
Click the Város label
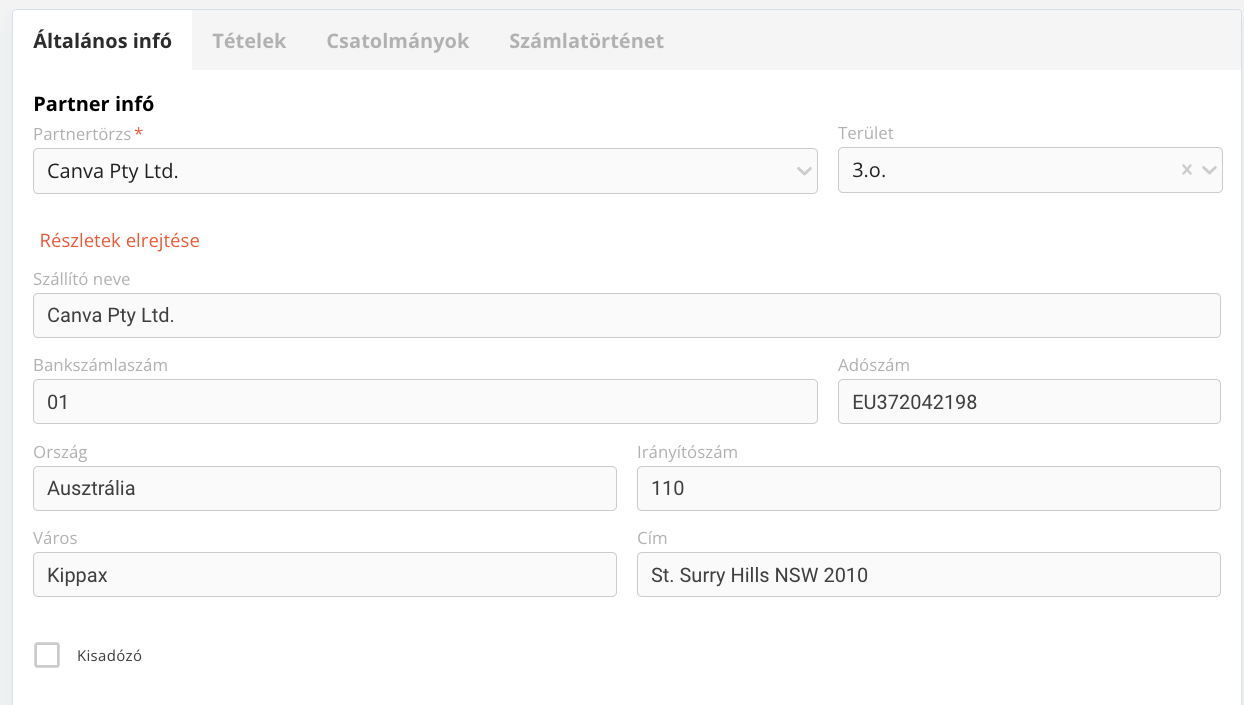pyautogui.click(x=56, y=538)
